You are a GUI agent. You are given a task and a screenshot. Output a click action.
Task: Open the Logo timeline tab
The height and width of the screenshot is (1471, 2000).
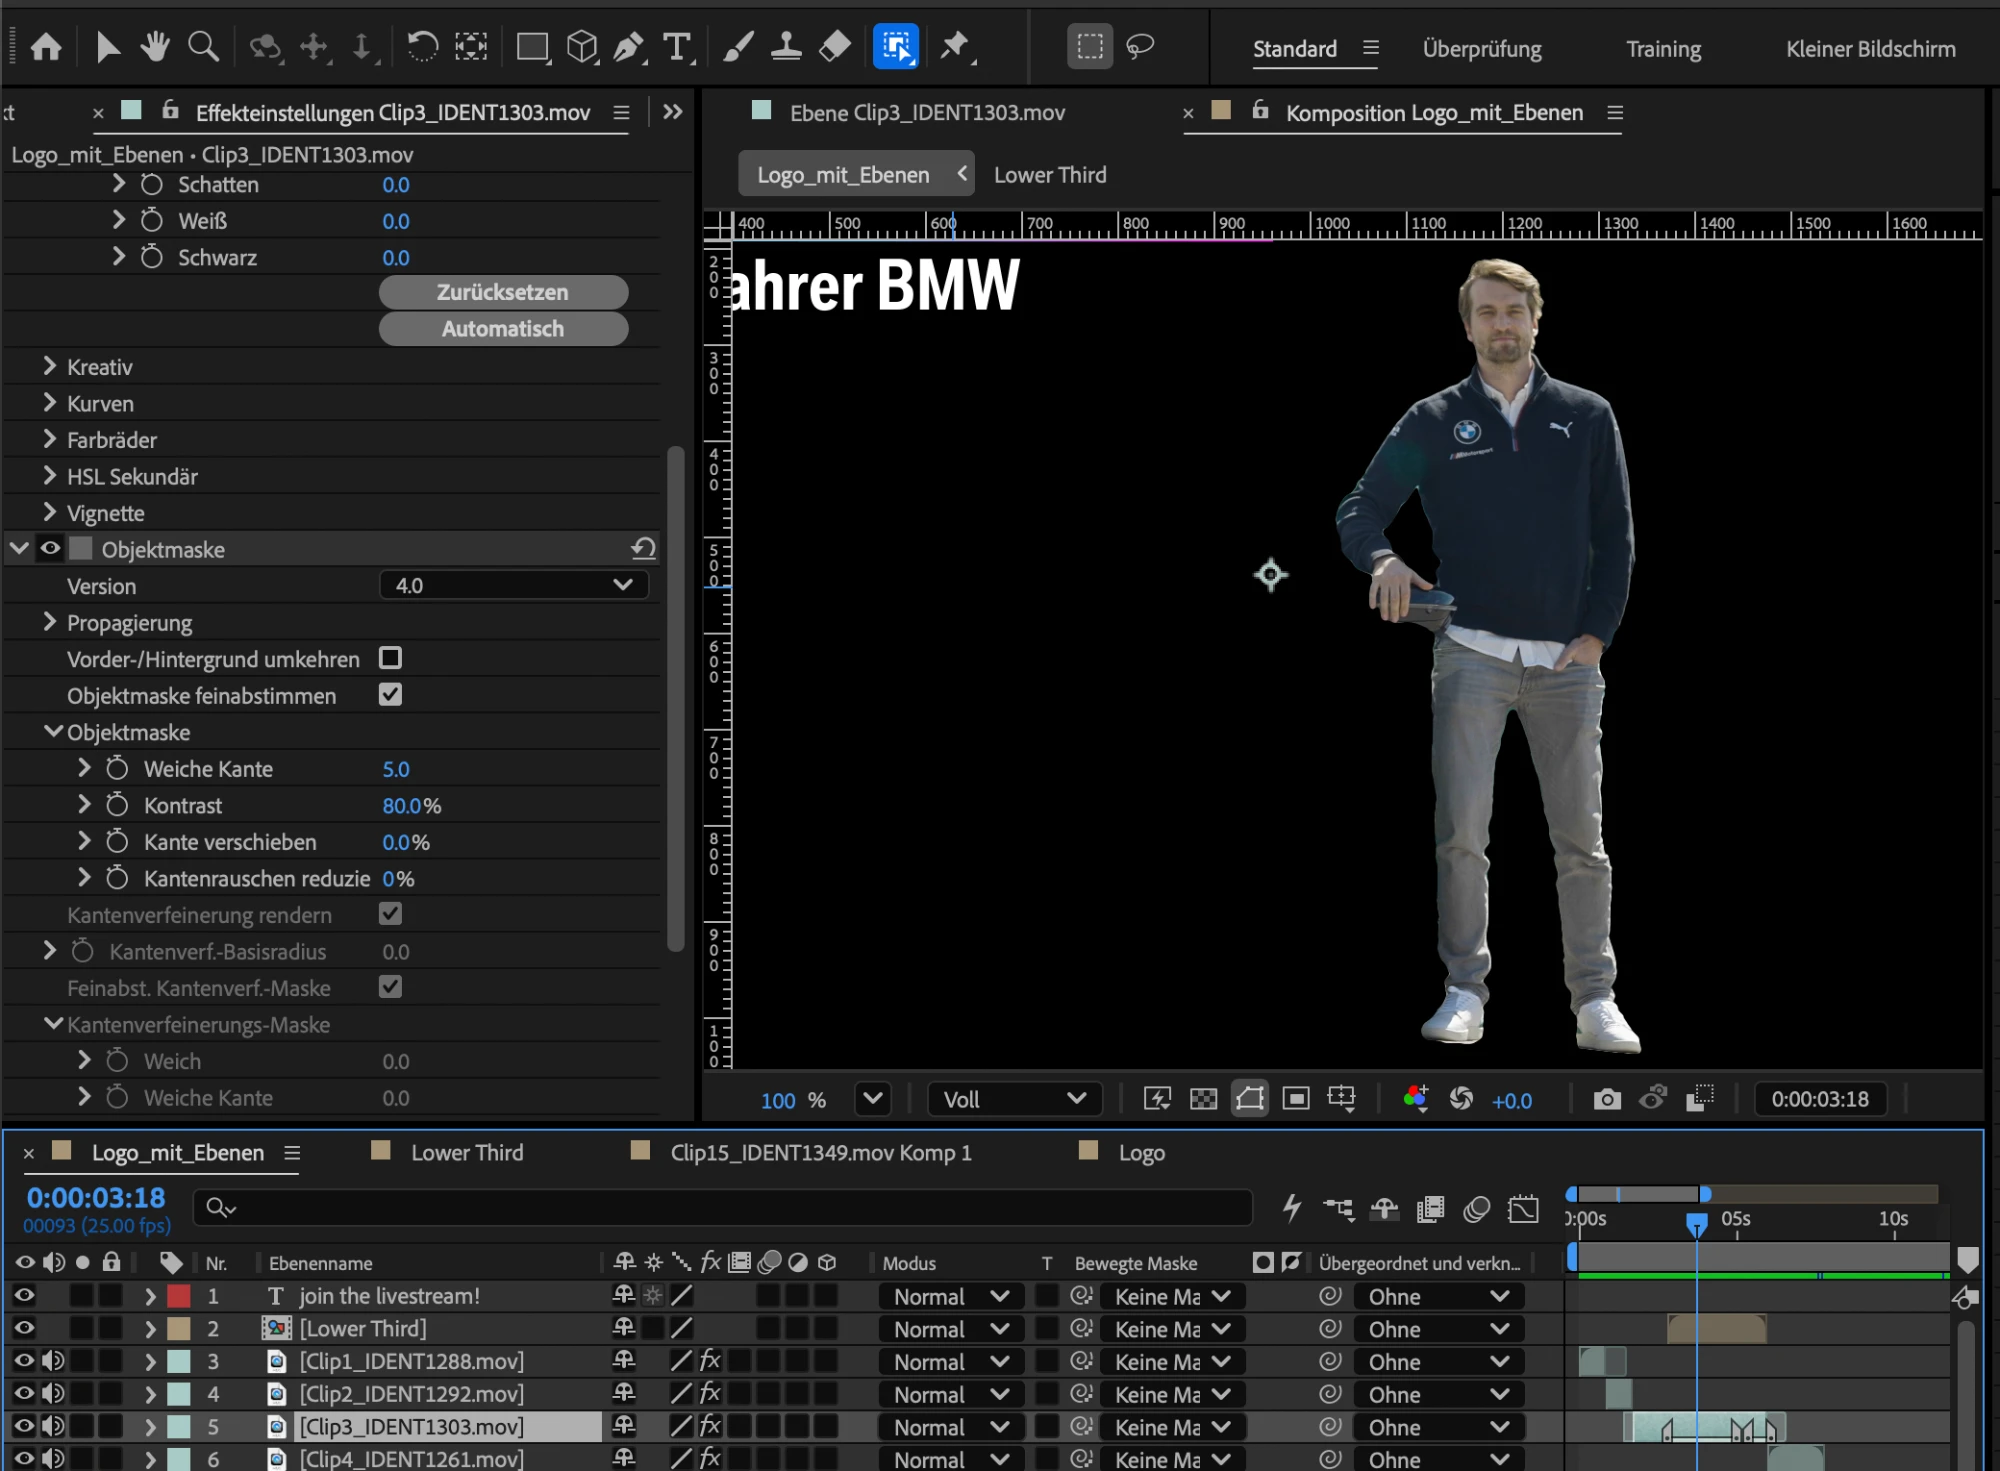tap(1141, 1153)
